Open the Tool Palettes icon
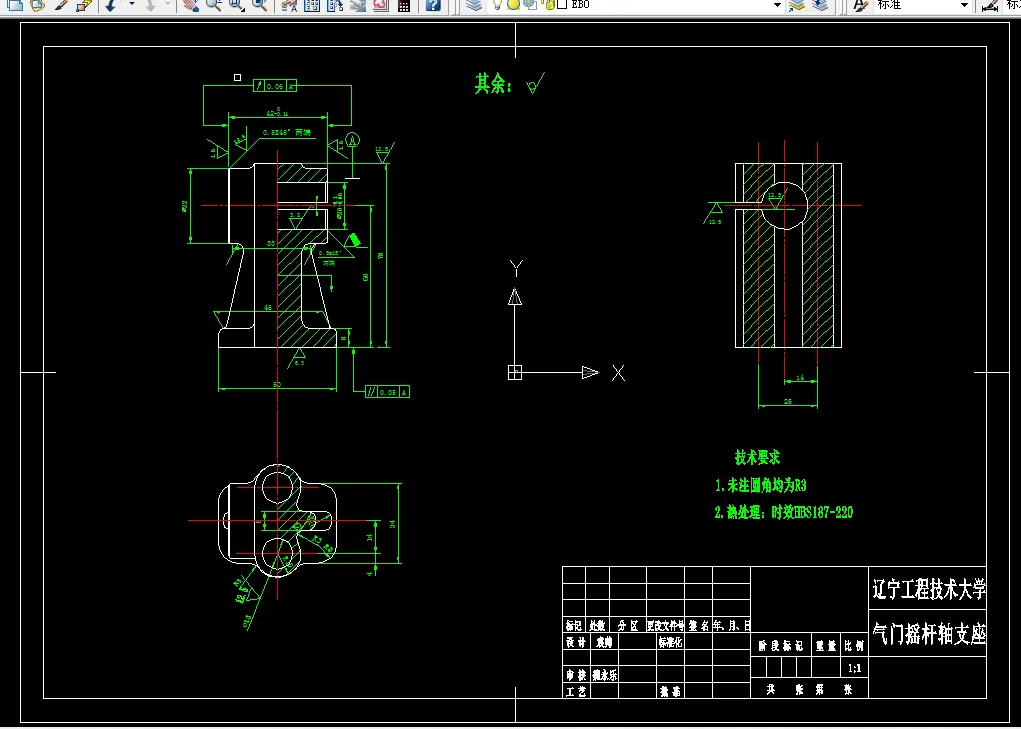1021x729 pixels. click(x=335, y=5)
